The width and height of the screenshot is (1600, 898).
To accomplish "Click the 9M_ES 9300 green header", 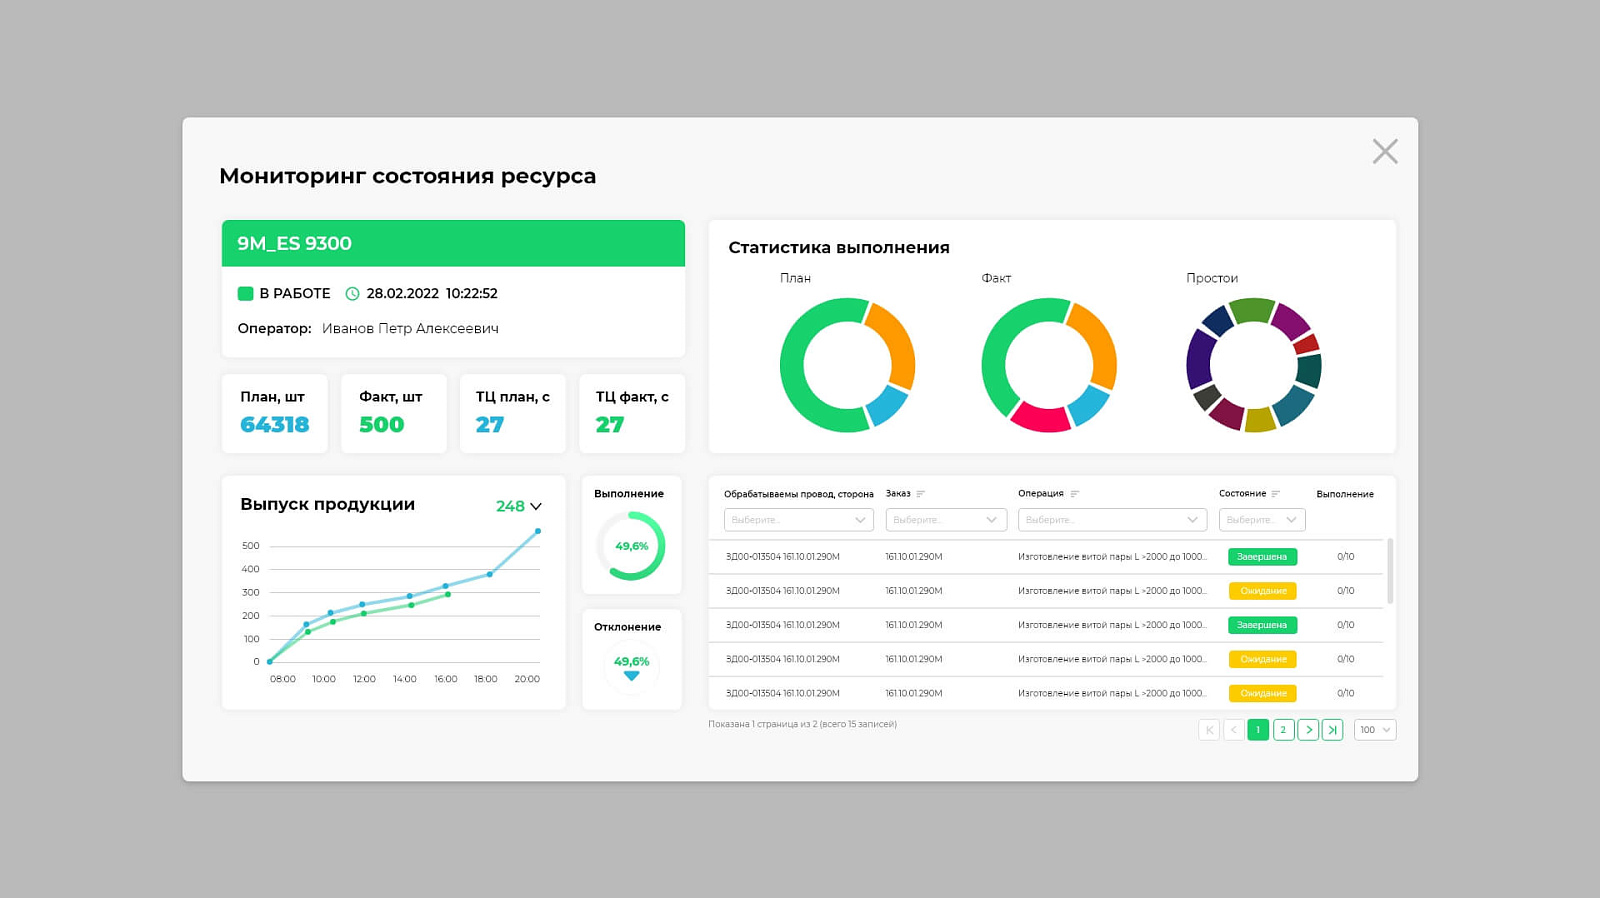I will point(453,243).
